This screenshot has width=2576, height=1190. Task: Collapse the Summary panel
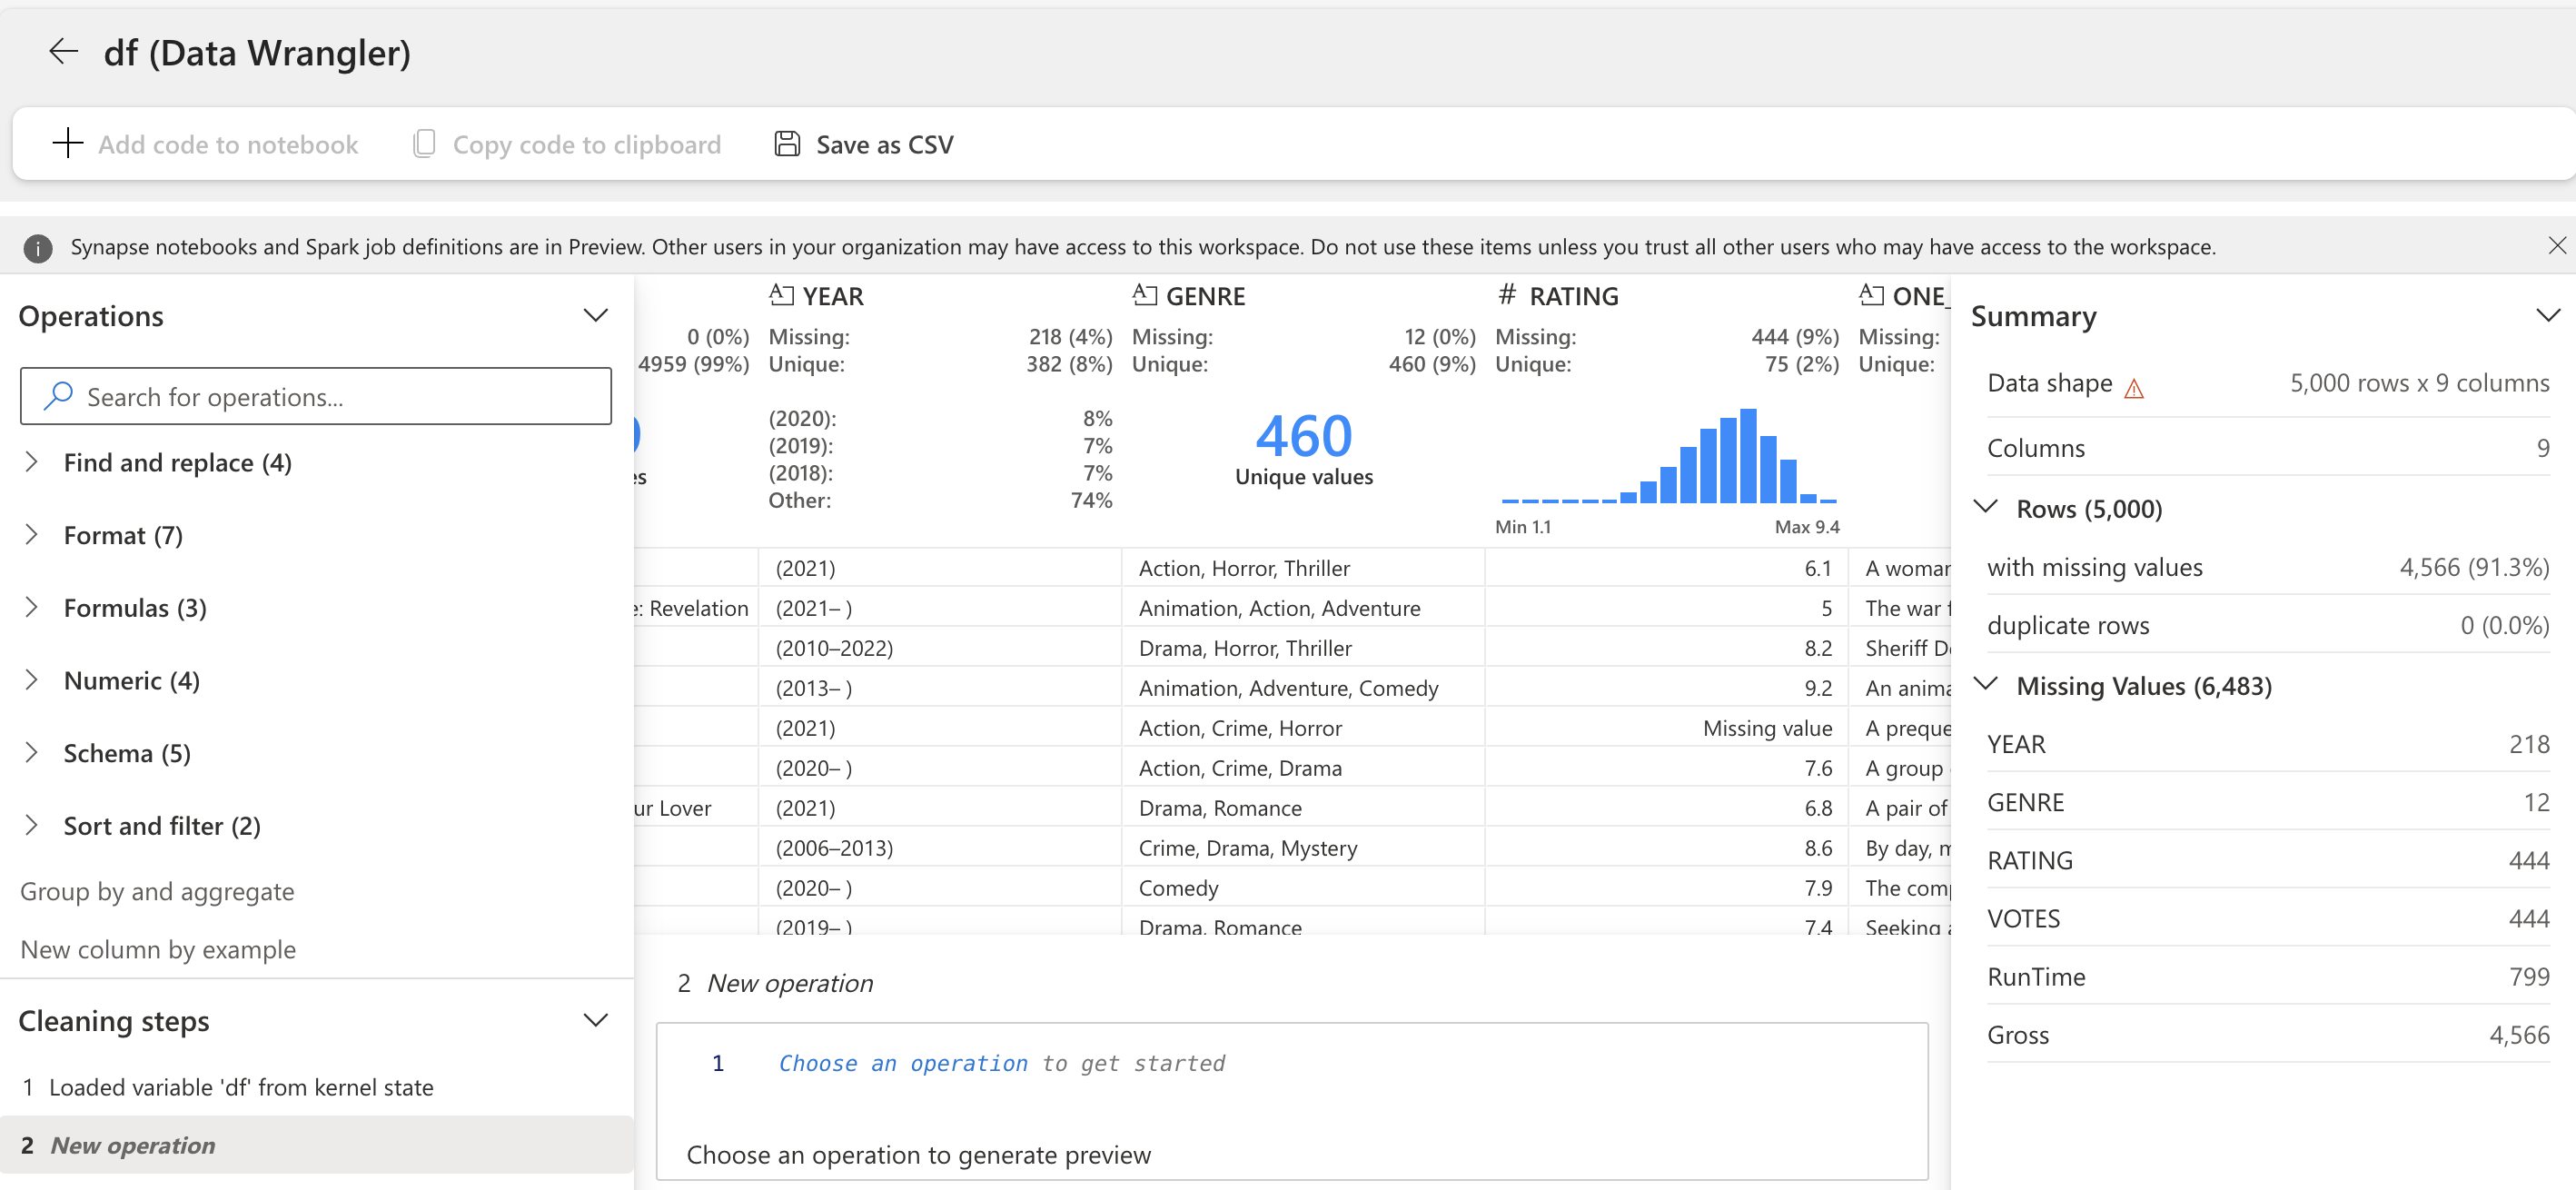coord(2548,314)
